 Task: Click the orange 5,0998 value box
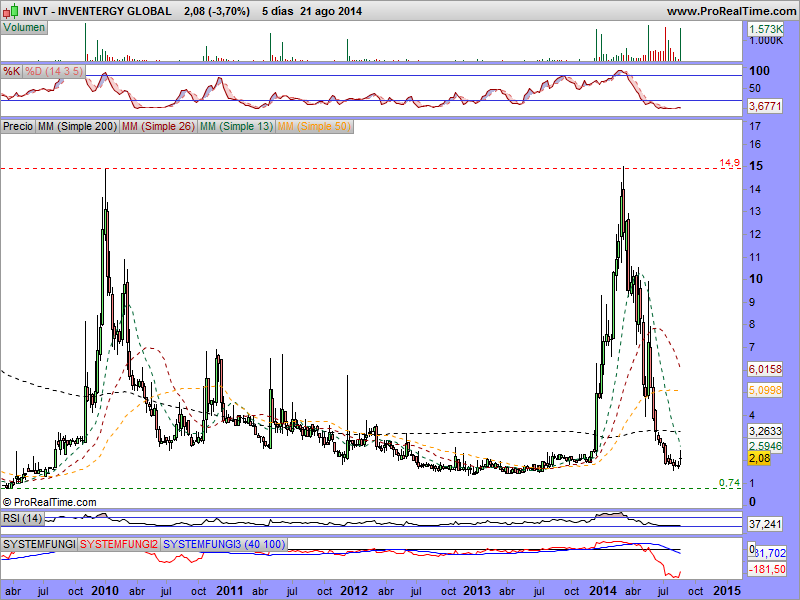[x=765, y=390]
